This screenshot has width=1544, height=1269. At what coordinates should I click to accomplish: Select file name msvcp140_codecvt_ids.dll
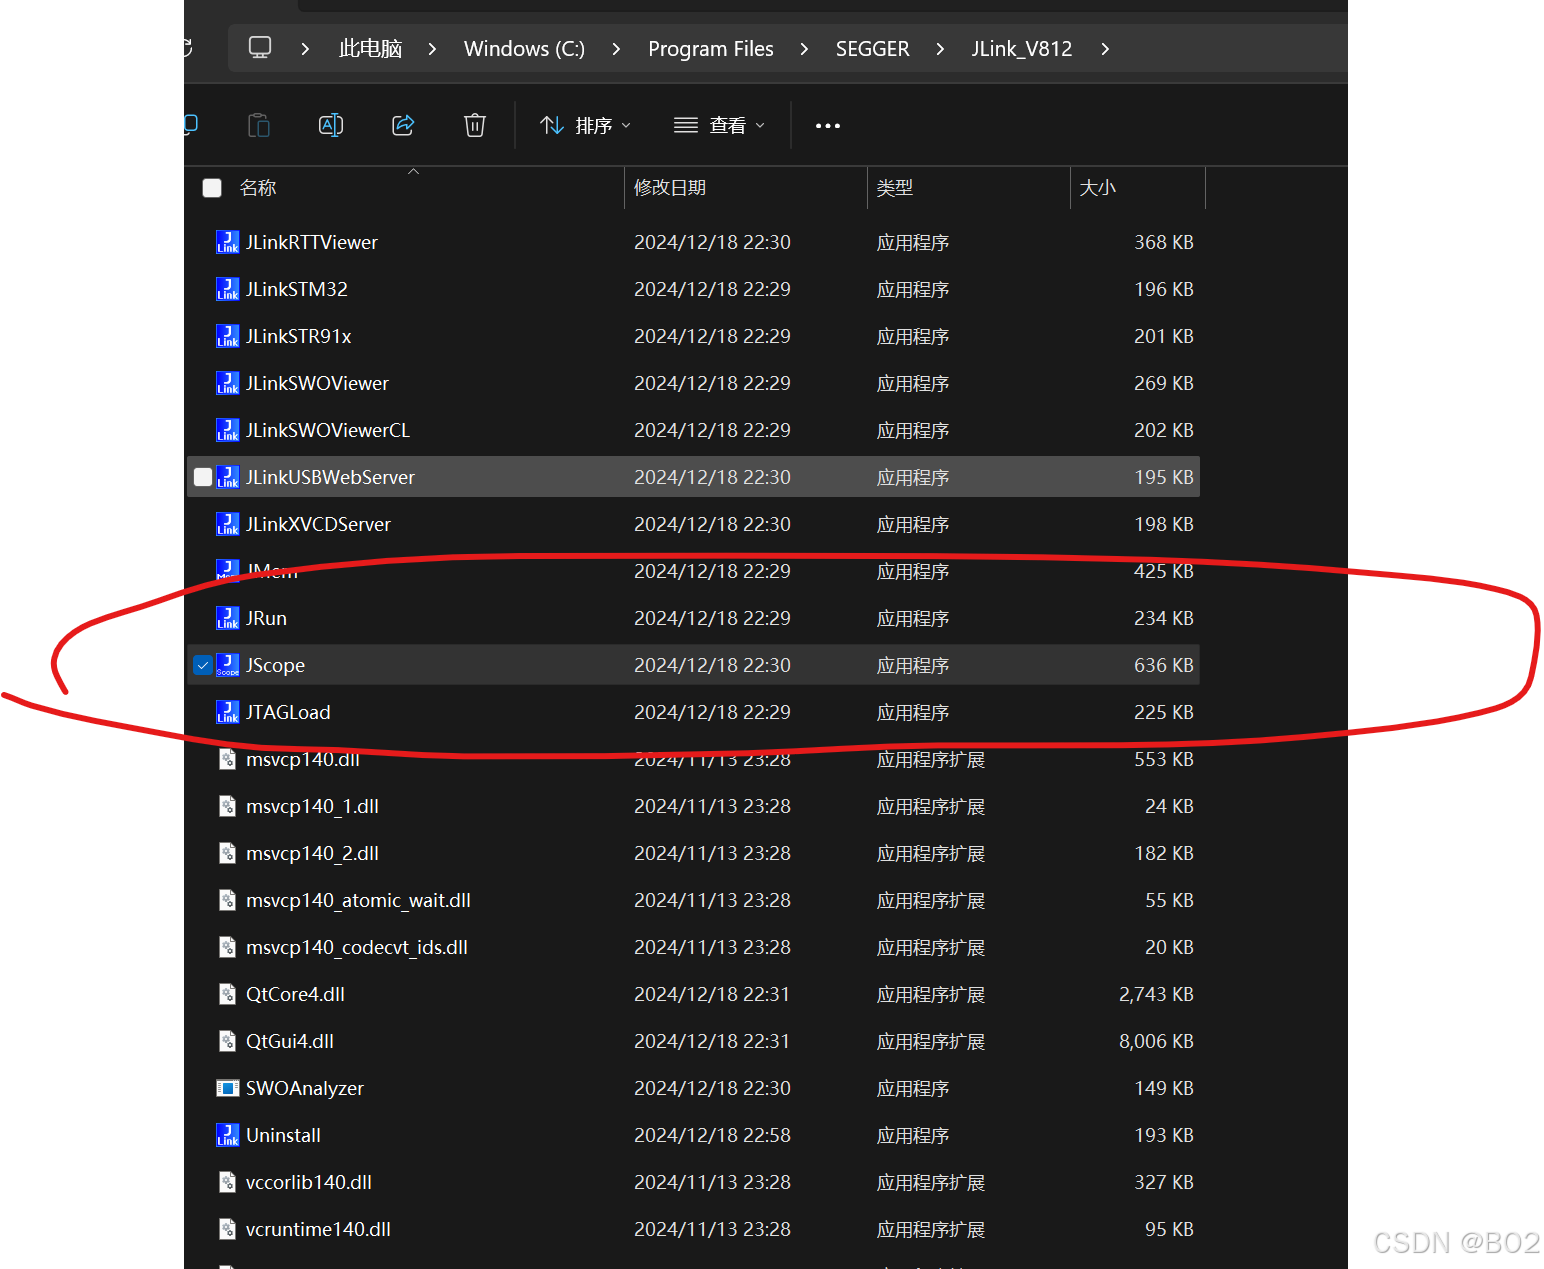tap(357, 947)
